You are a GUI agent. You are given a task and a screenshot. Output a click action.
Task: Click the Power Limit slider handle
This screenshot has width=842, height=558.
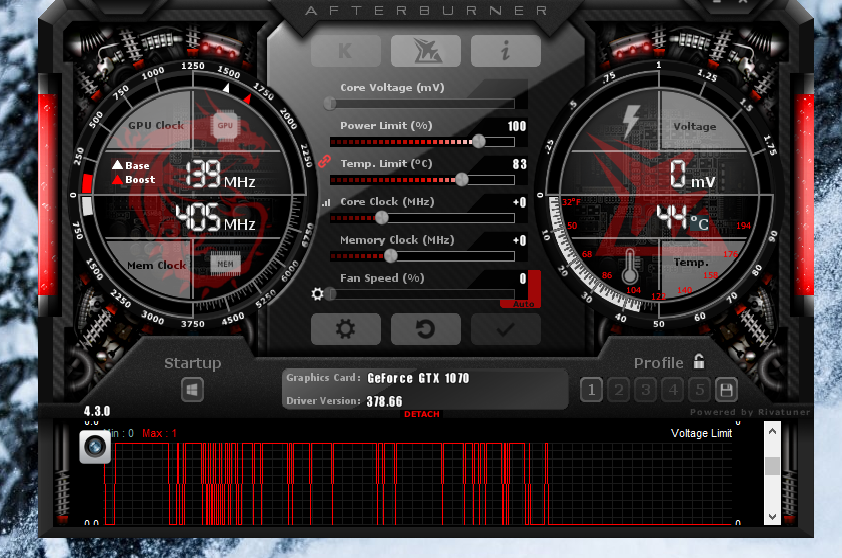478,141
